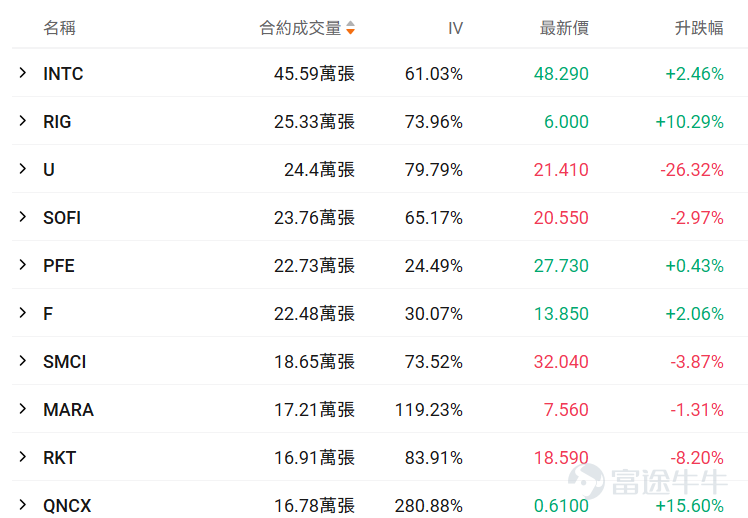Sort by 合約成交量 arrow icon
The height and width of the screenshot is (518, 748).
click(351, 28)
